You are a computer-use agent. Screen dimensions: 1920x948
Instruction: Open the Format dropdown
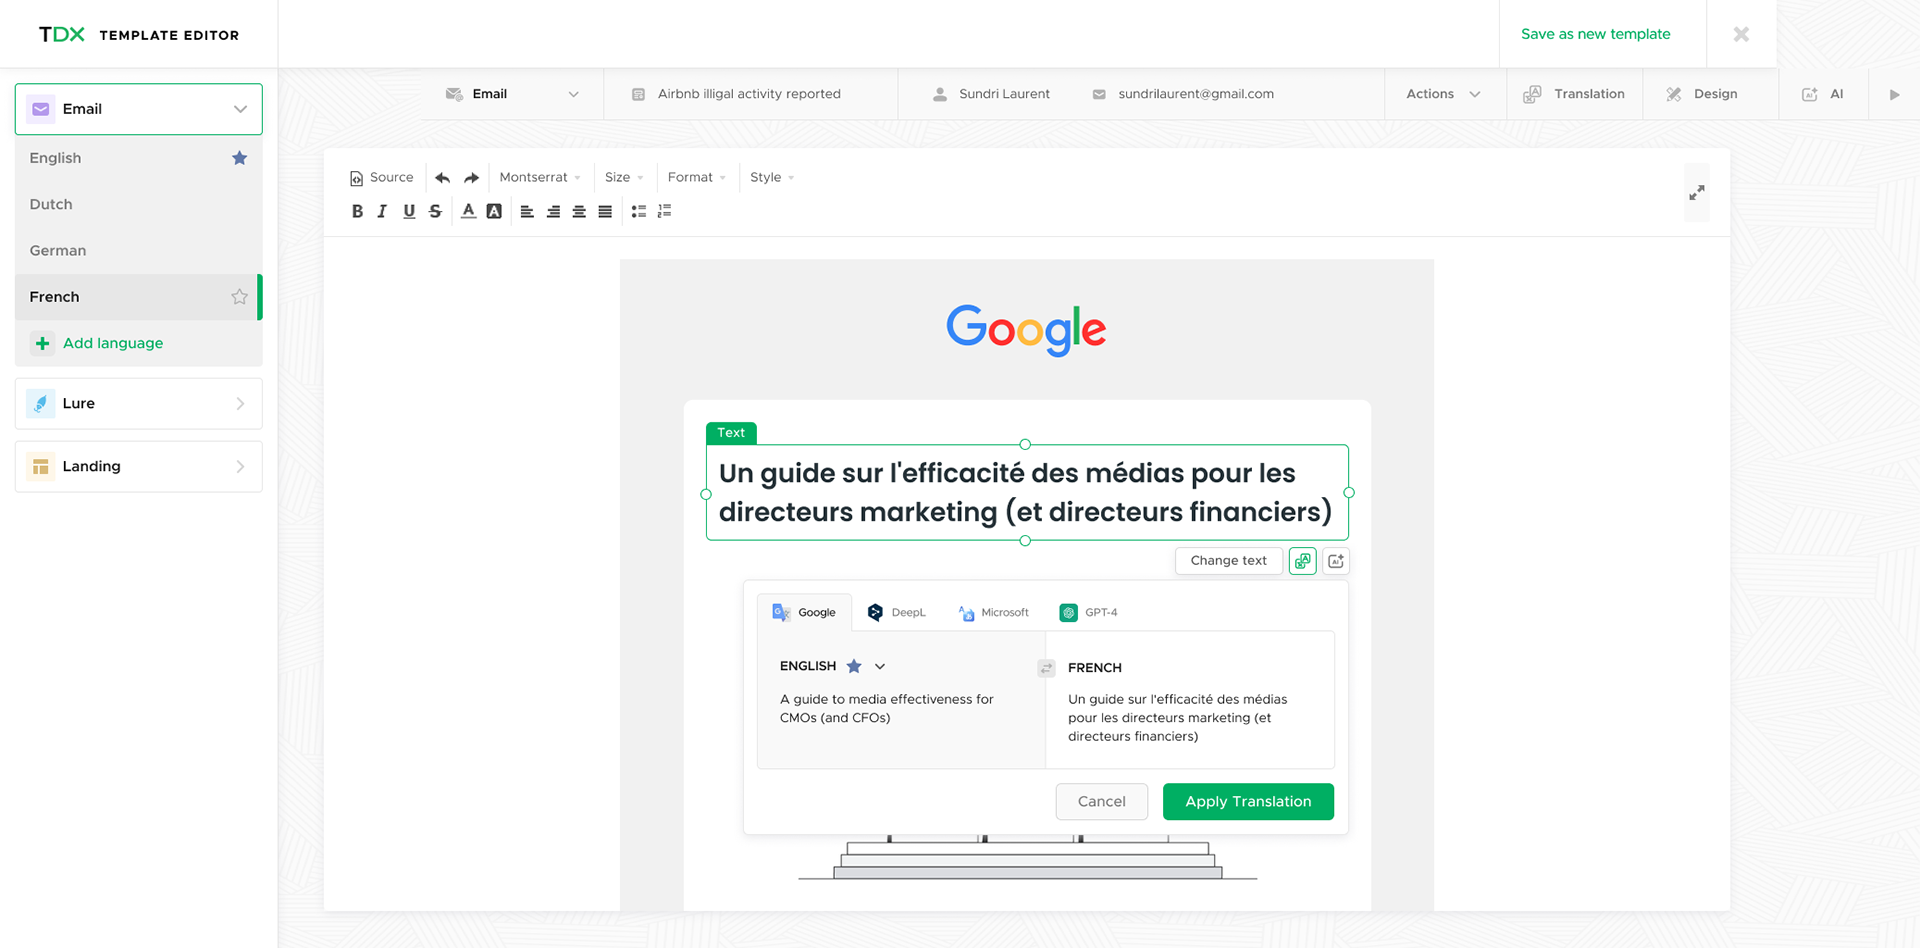point(696,177)
